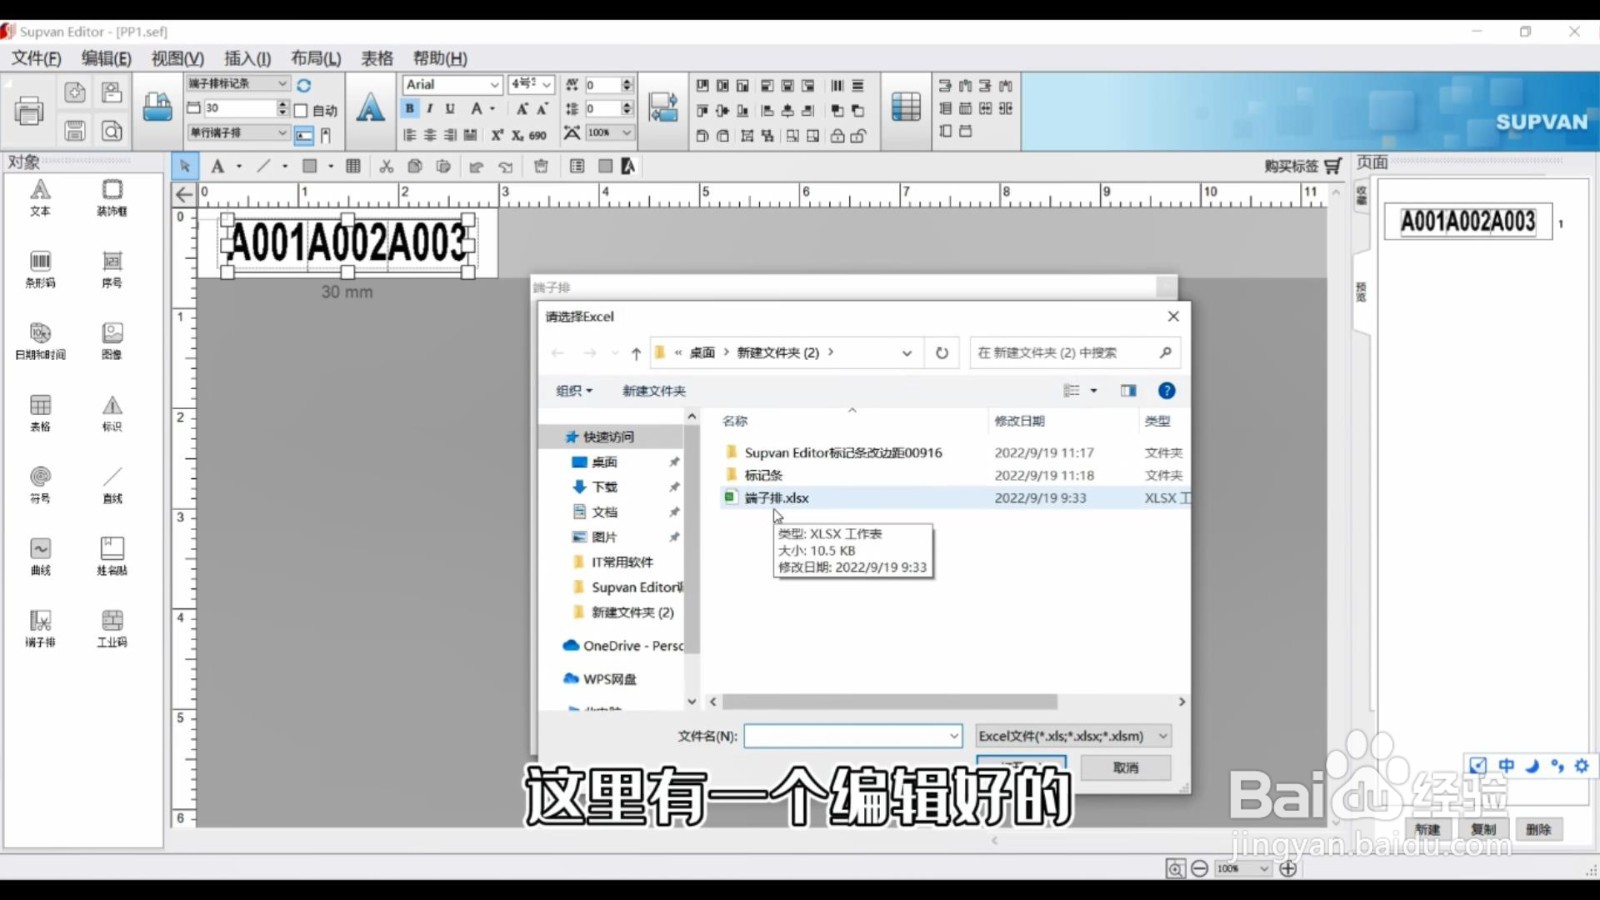1600x900 pixels.
Task: Insert a 文本 text object
Action: pos(40,198)
